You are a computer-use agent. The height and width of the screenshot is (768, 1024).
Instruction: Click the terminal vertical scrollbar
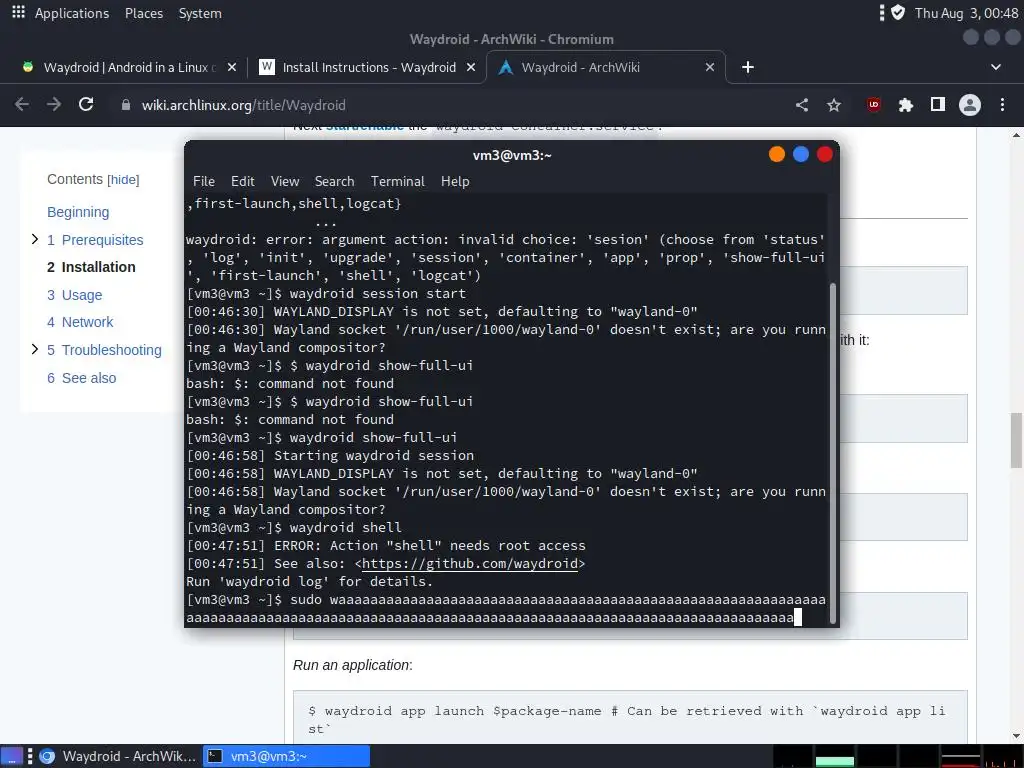tap(833, 452)
